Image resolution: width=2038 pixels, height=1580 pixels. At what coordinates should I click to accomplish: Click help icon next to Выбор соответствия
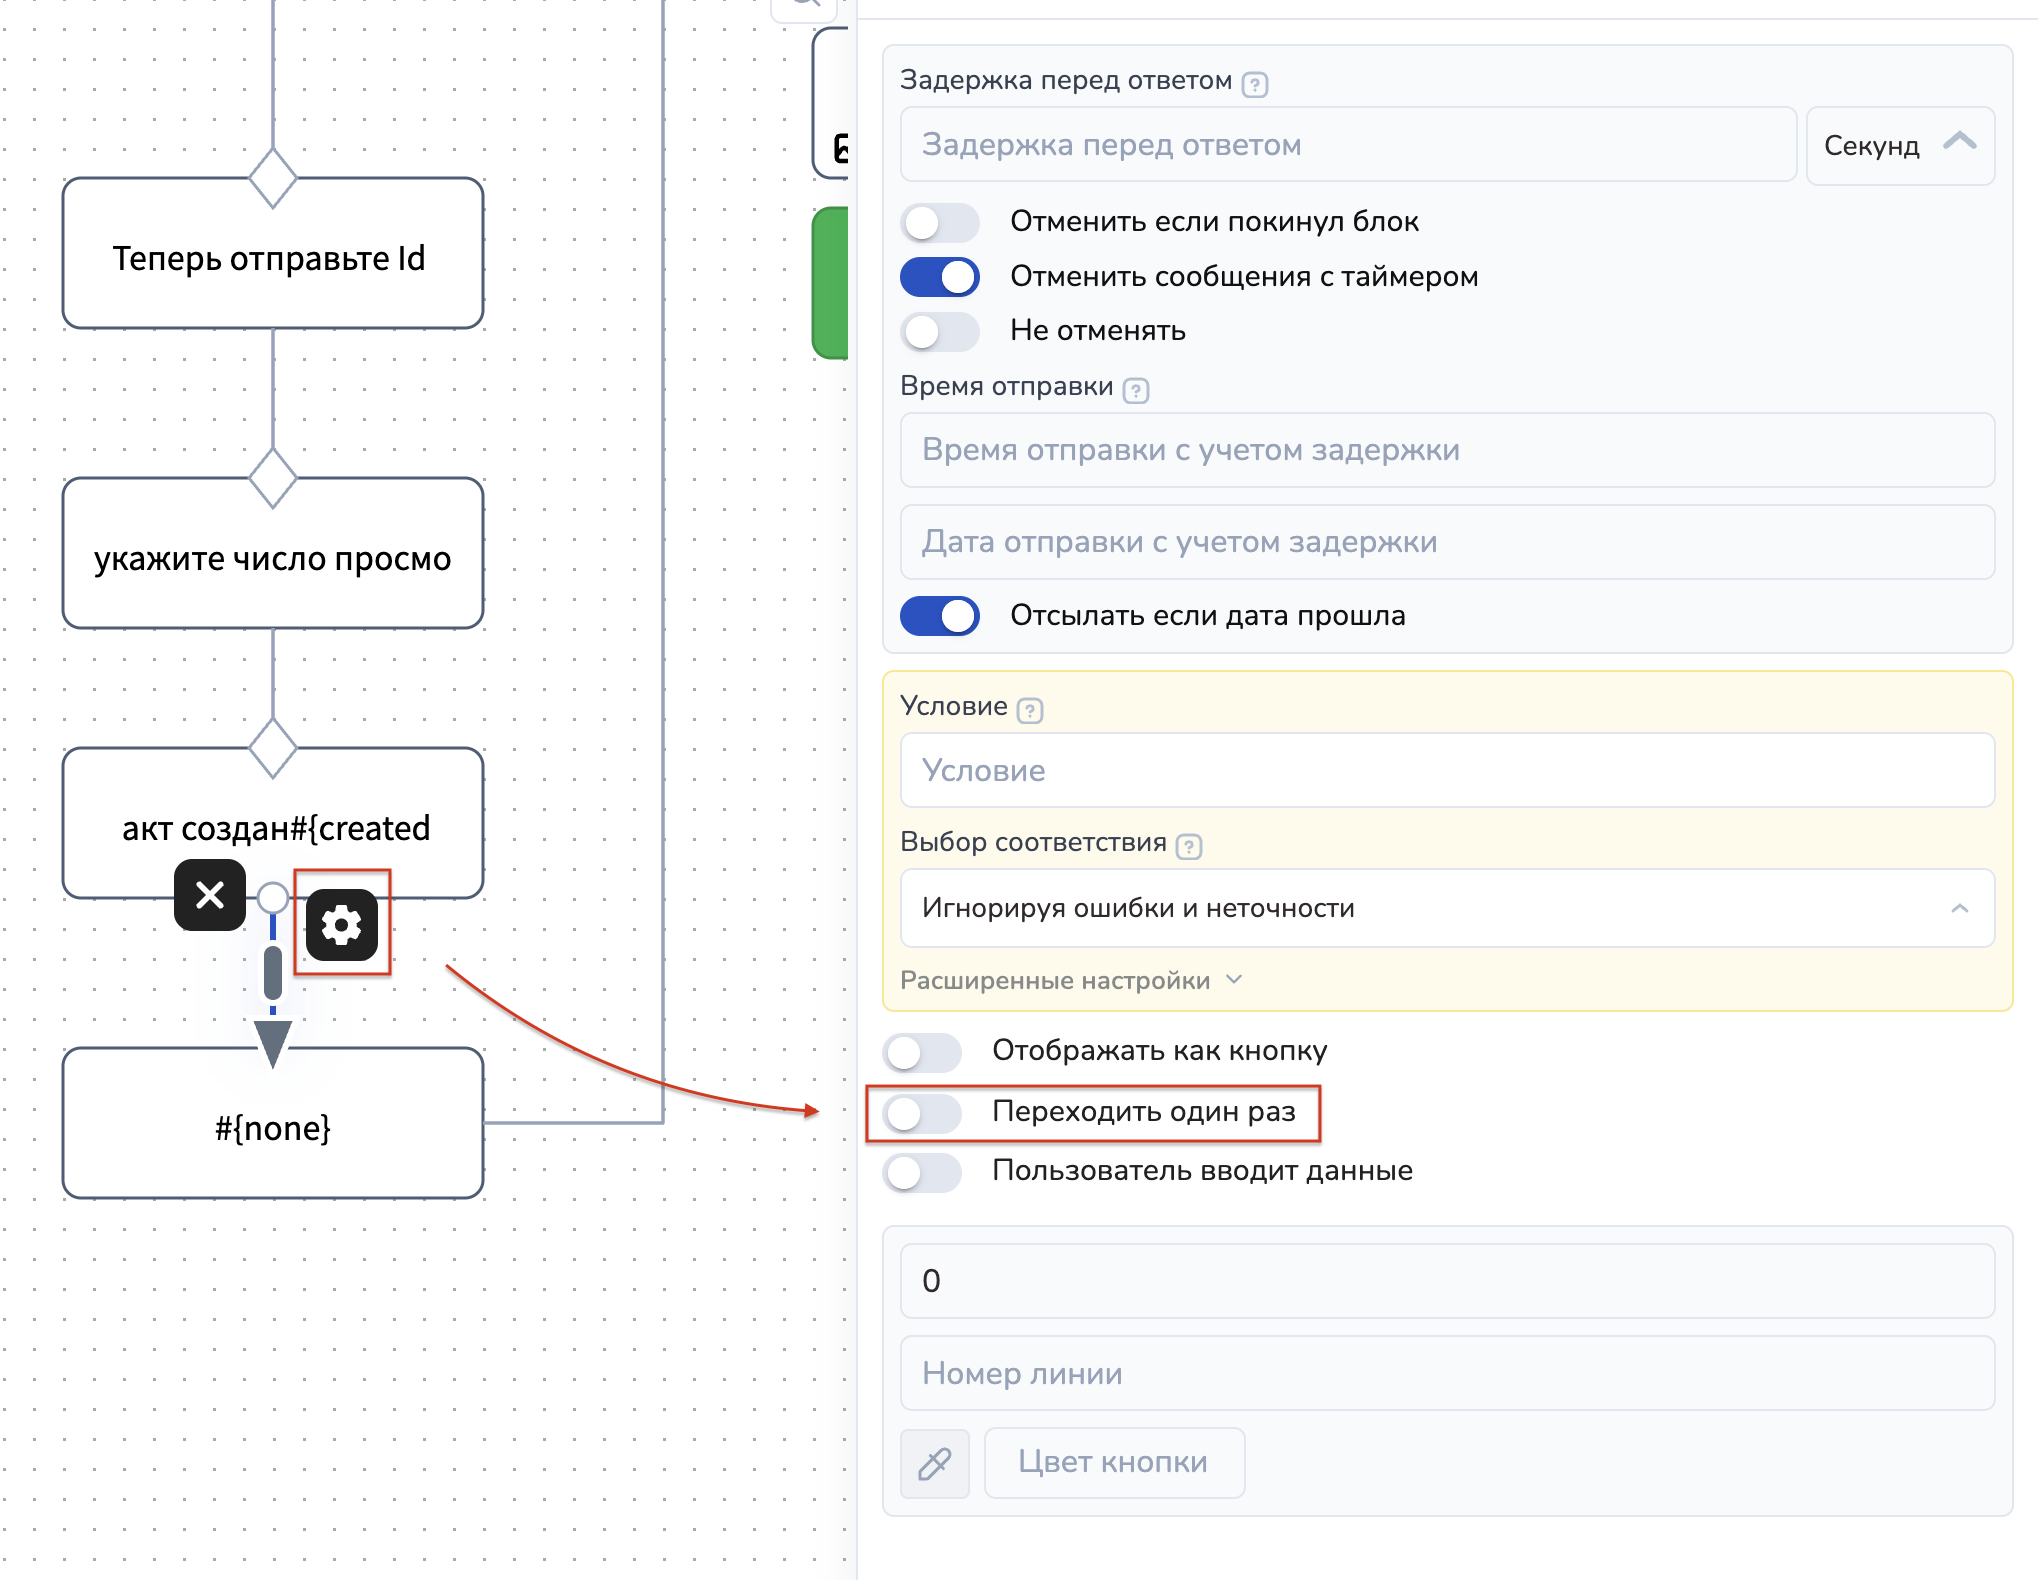[x=1188, y=846]
